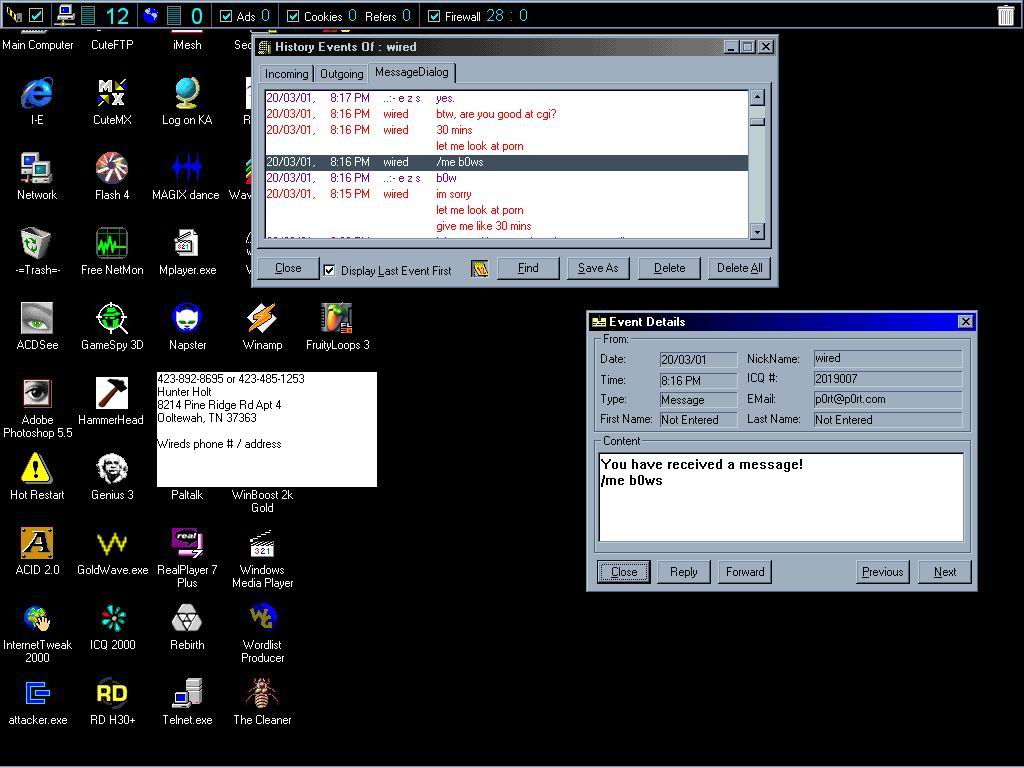
Task: Switch to the Outgoing tab
Action: point(341,74)
